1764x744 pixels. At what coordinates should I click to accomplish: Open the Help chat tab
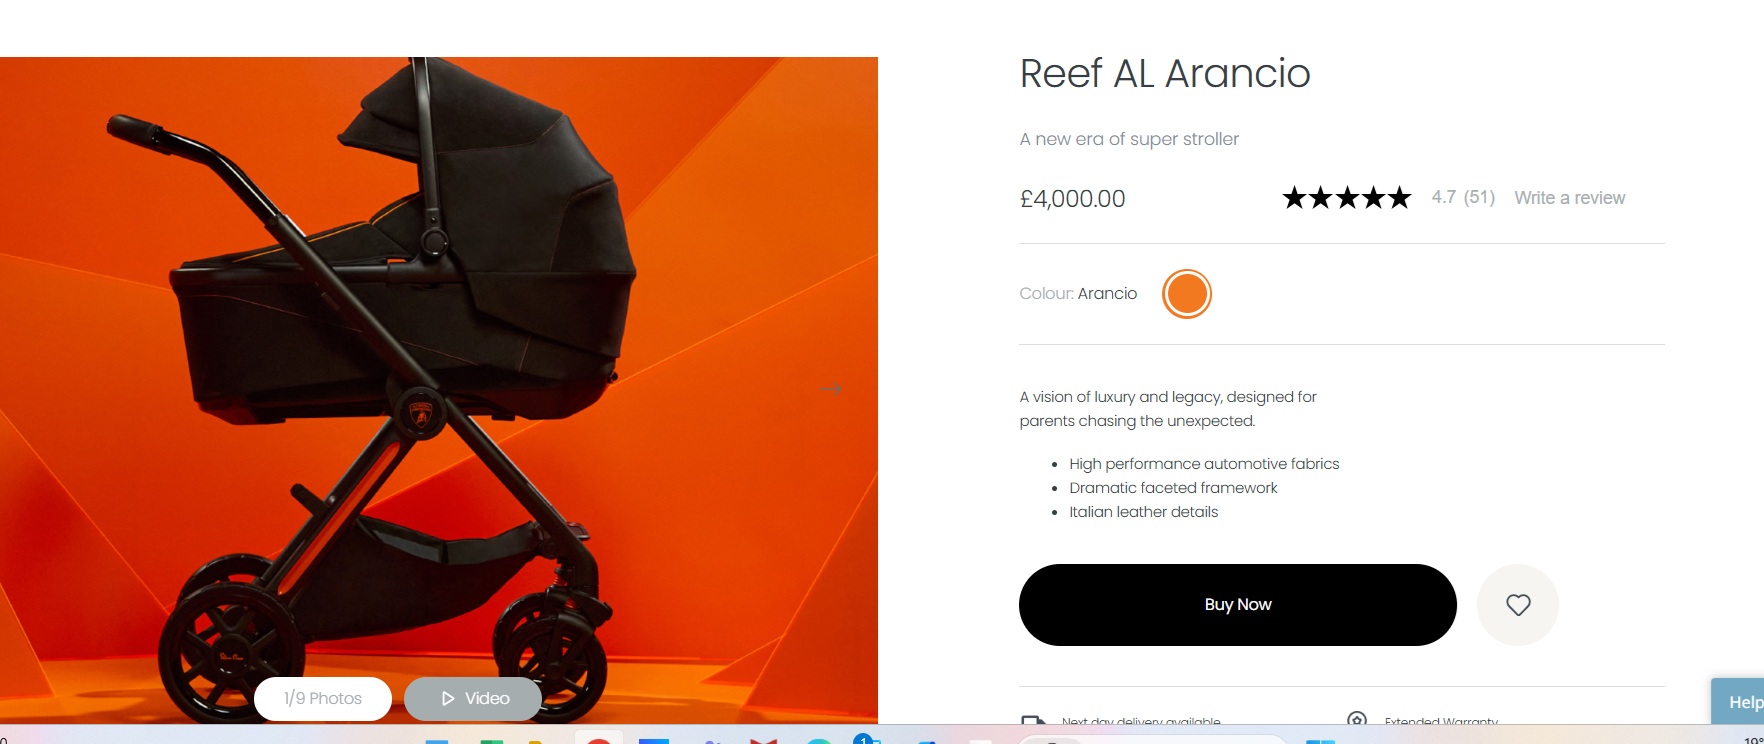[x=1738, y=702]
